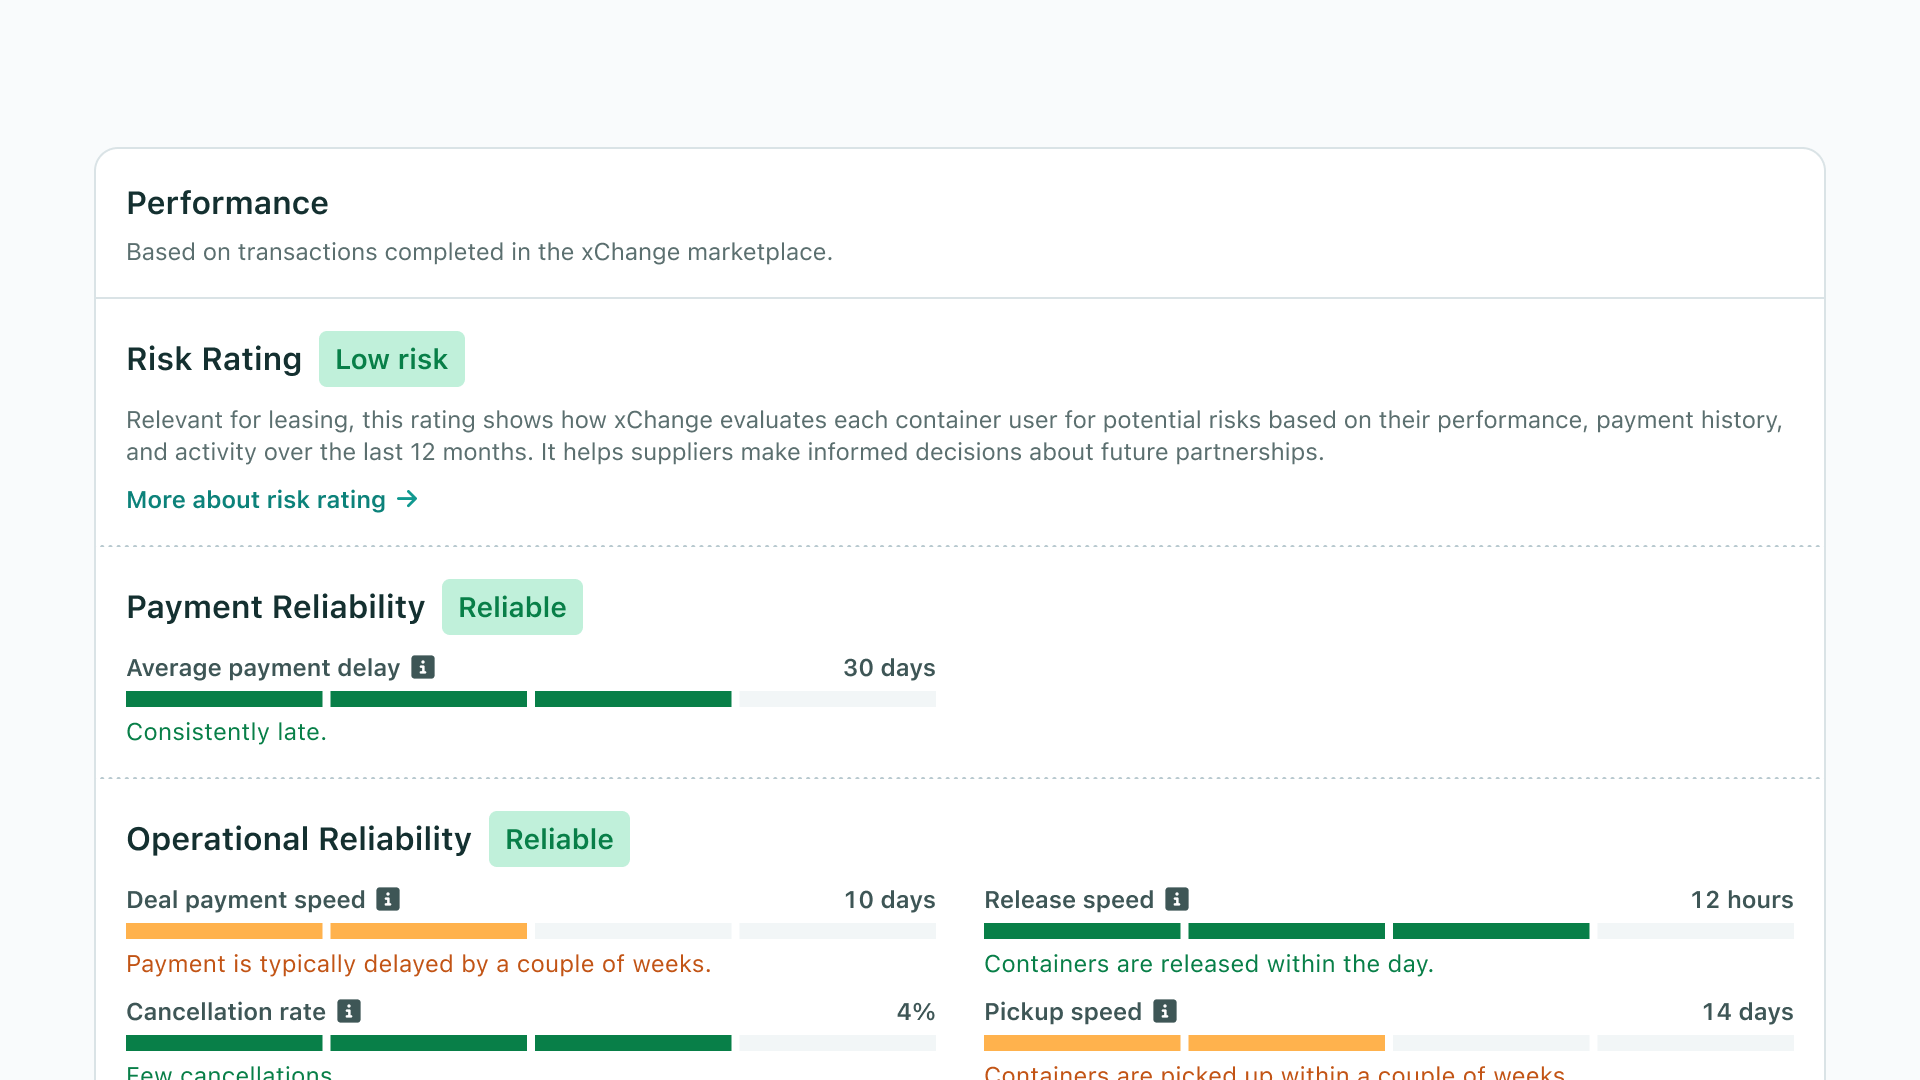Screen dimensions: 1920x1080
Task: Open the Pickup speed info icon
Action: [1165, 1011]
